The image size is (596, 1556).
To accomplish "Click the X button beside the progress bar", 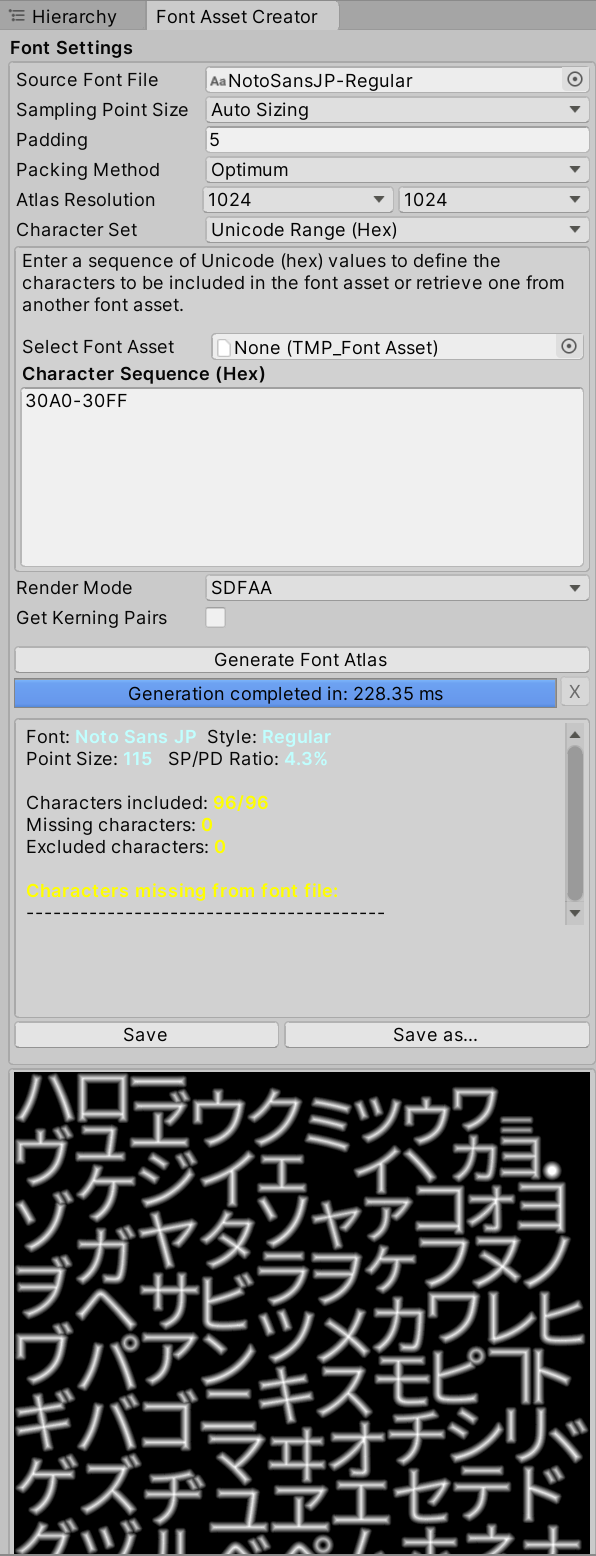I will click(x=574, y=693).
